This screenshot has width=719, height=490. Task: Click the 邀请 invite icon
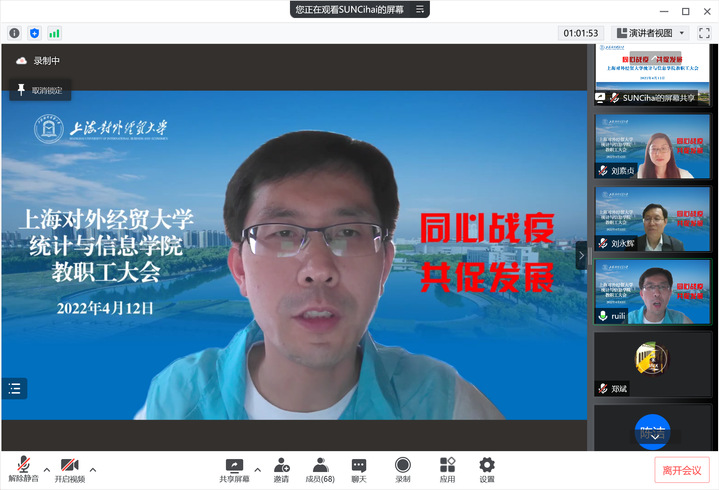[x=282, y=469]
